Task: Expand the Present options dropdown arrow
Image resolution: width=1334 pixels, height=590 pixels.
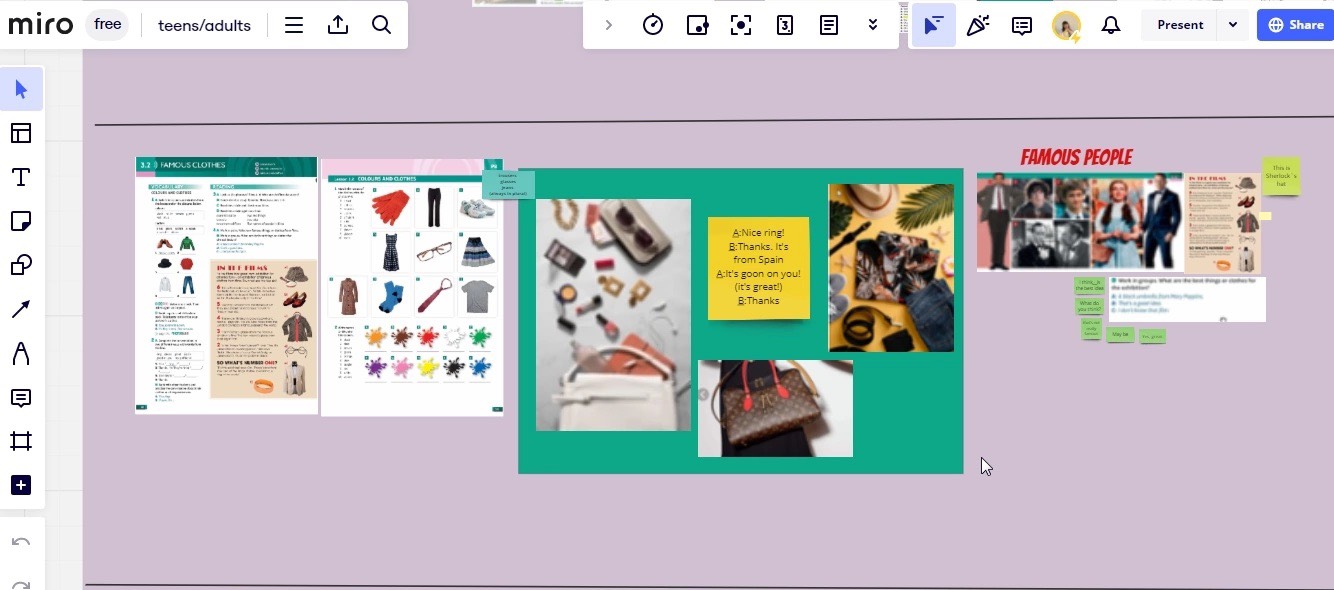Action: click(x=1233, y=25)
